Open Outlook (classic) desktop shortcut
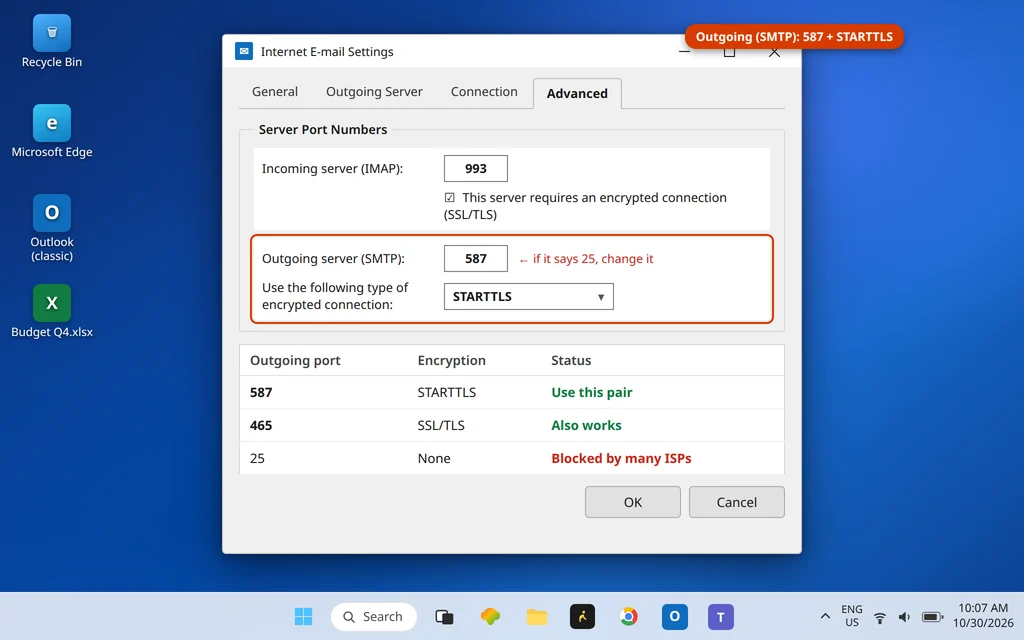Screen dimensions: 1024x640 [x=52, y=228]
